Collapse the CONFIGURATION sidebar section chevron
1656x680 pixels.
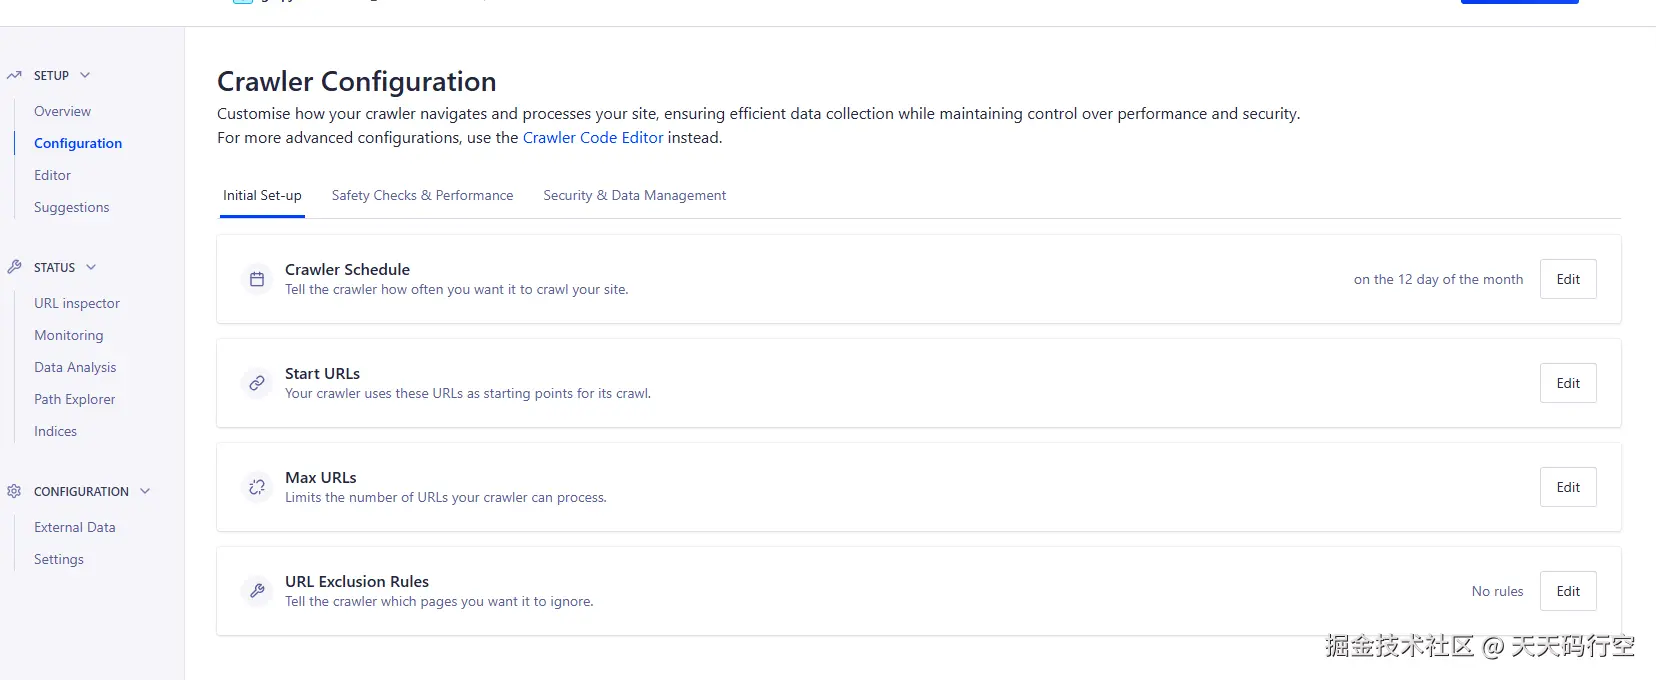point(145,491)
